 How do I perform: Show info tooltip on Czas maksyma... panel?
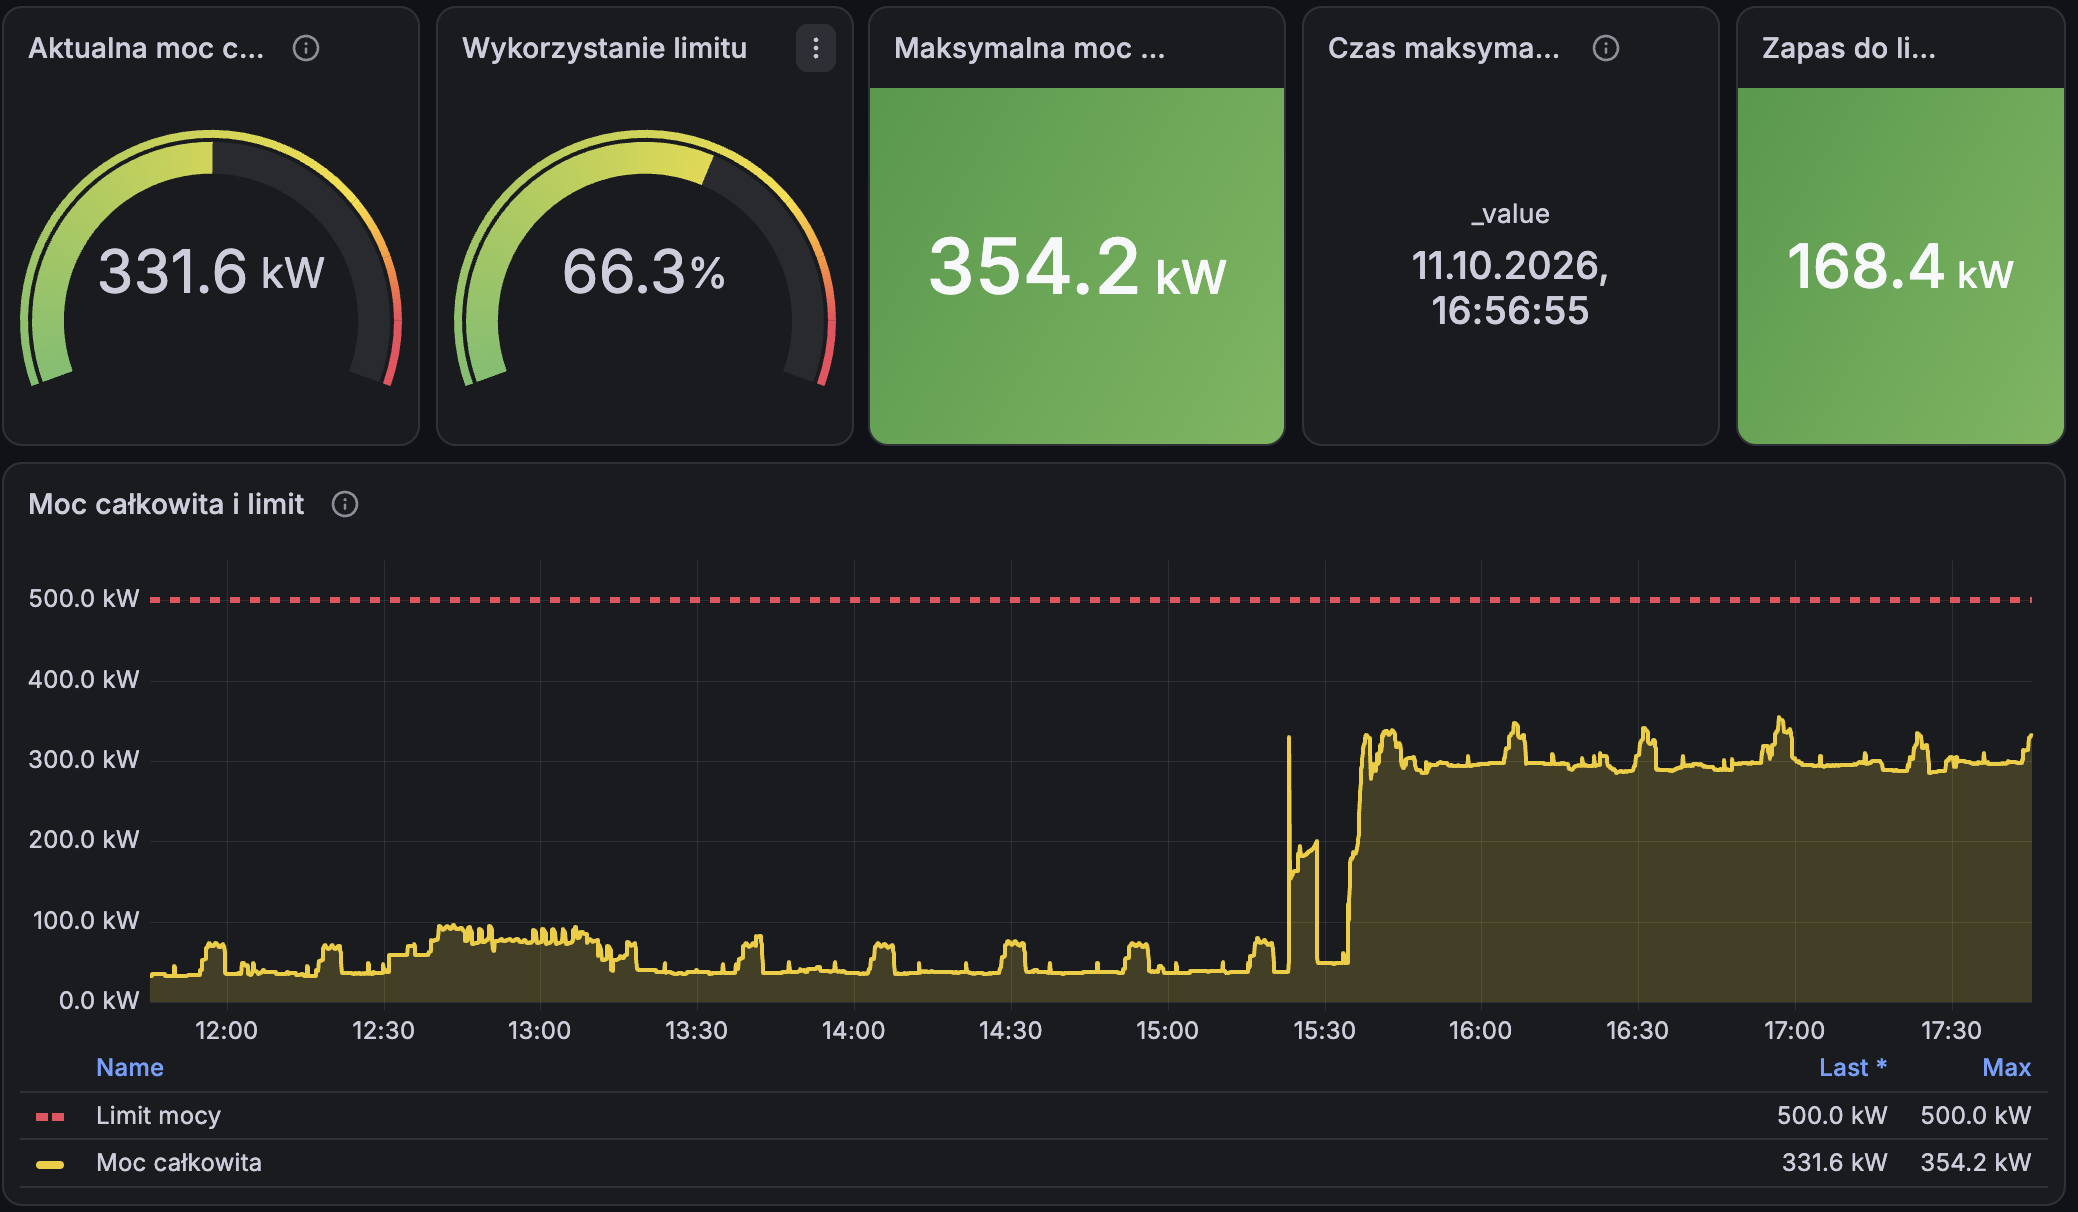(1606, 48)
